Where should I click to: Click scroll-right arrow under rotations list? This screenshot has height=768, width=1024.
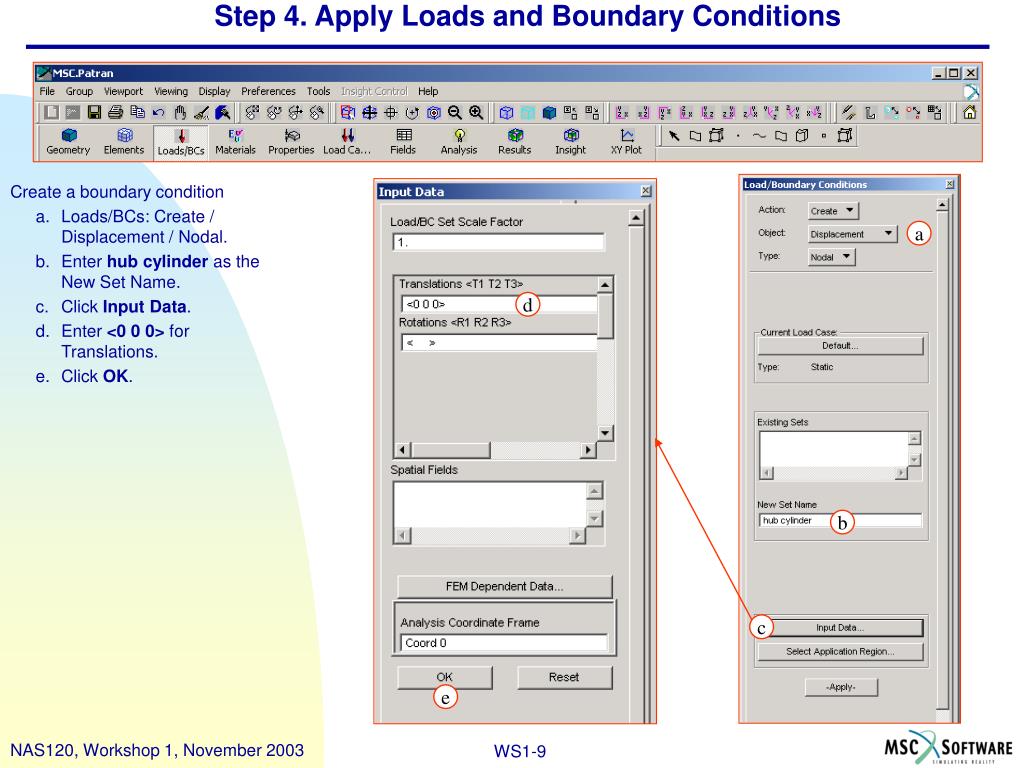588,449
